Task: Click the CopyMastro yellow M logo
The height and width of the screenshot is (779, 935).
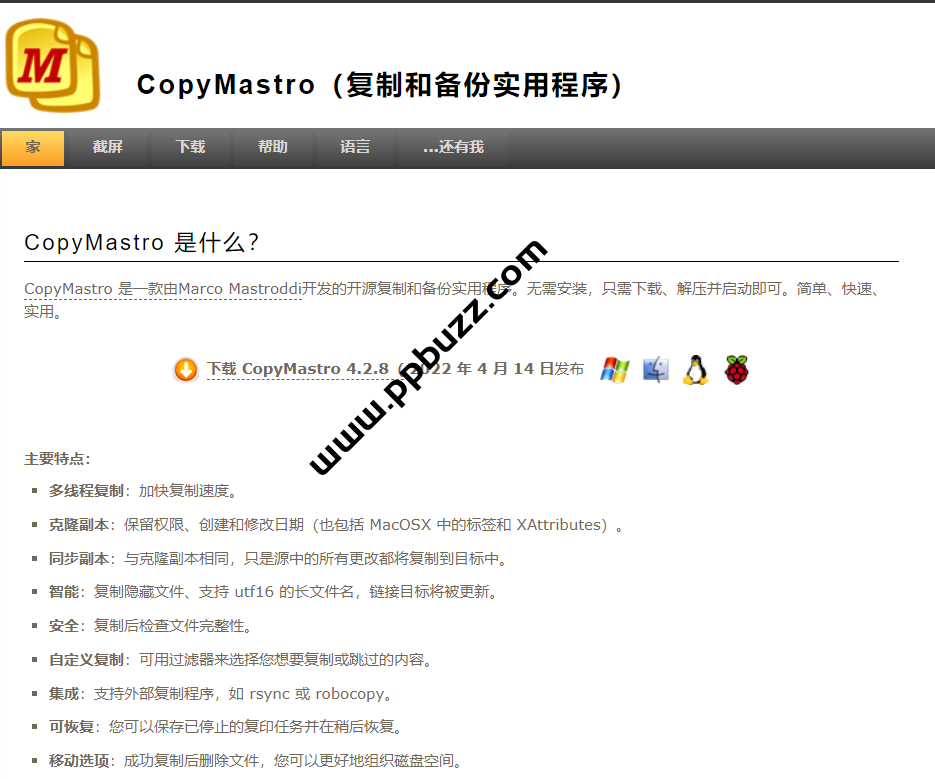Action: [x=52, y=65]
